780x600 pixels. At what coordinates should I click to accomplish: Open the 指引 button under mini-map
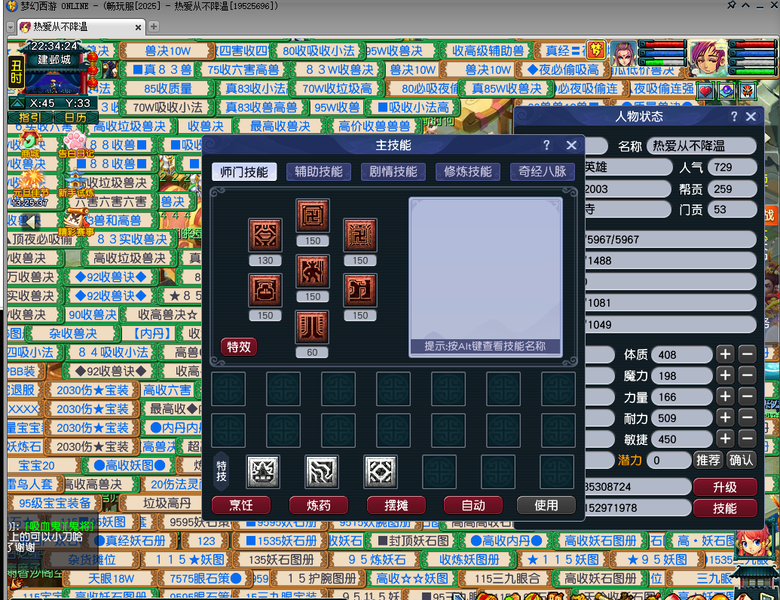point(30,118)
